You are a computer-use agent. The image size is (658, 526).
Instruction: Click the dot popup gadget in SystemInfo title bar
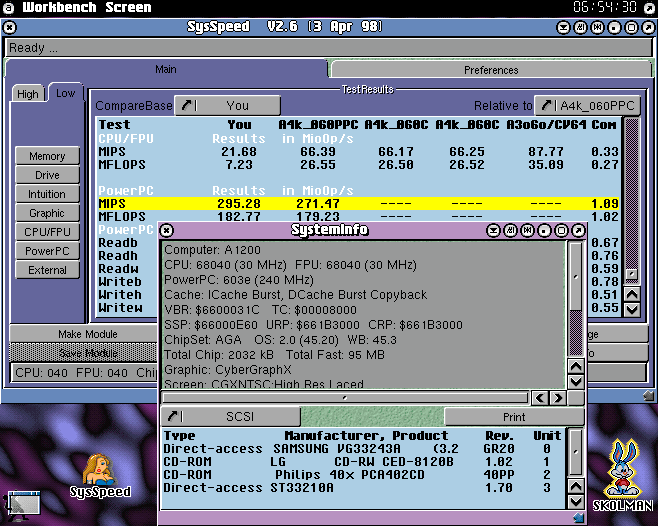(544, 230)
